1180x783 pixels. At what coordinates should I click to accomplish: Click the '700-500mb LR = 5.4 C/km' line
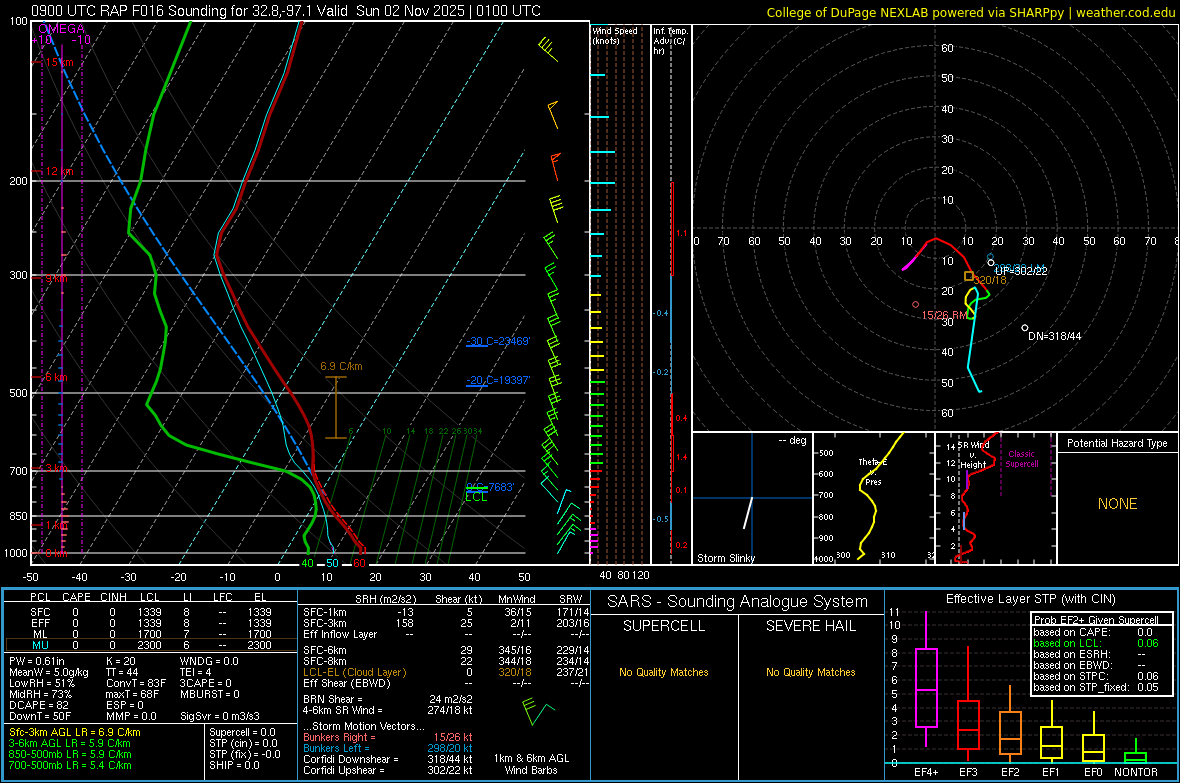click(70, 766)
